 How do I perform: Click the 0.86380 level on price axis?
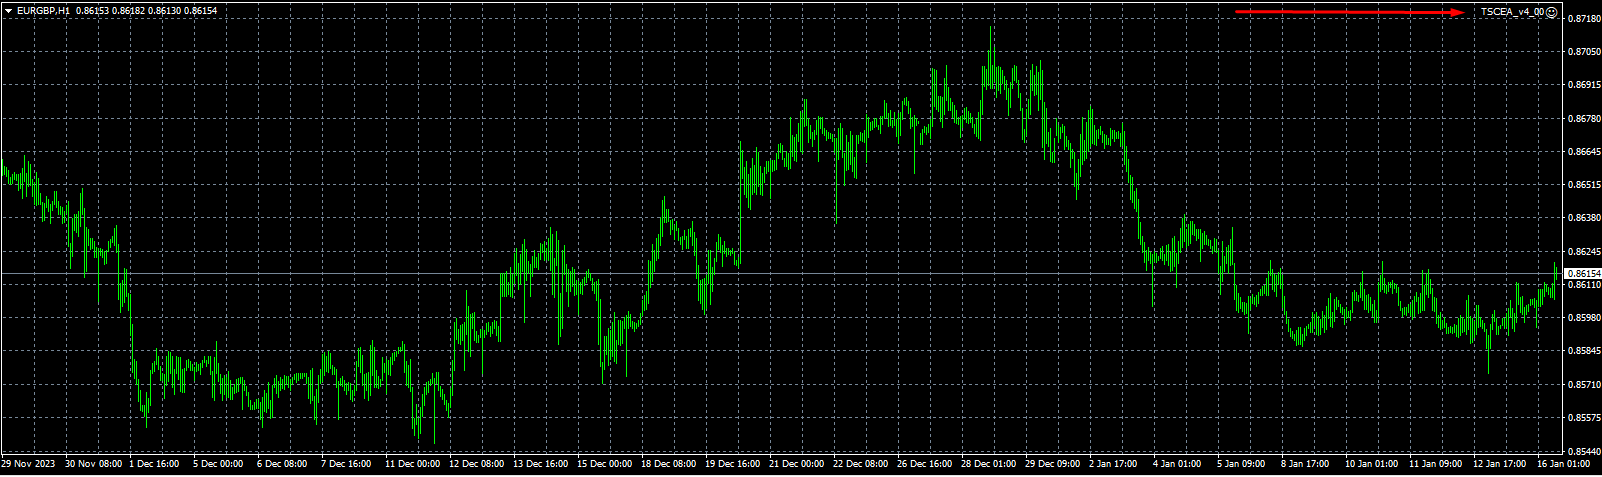click(1582, 218)
